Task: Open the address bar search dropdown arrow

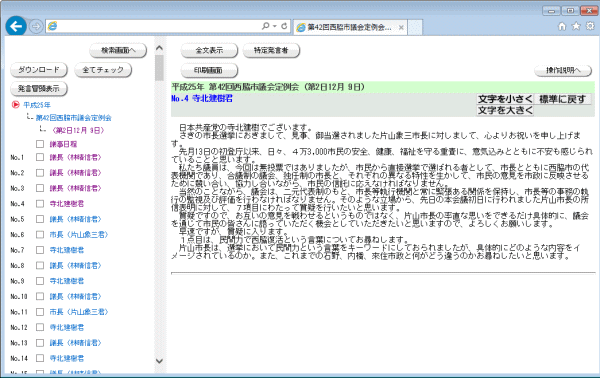Action: click(x=275, y=26)
